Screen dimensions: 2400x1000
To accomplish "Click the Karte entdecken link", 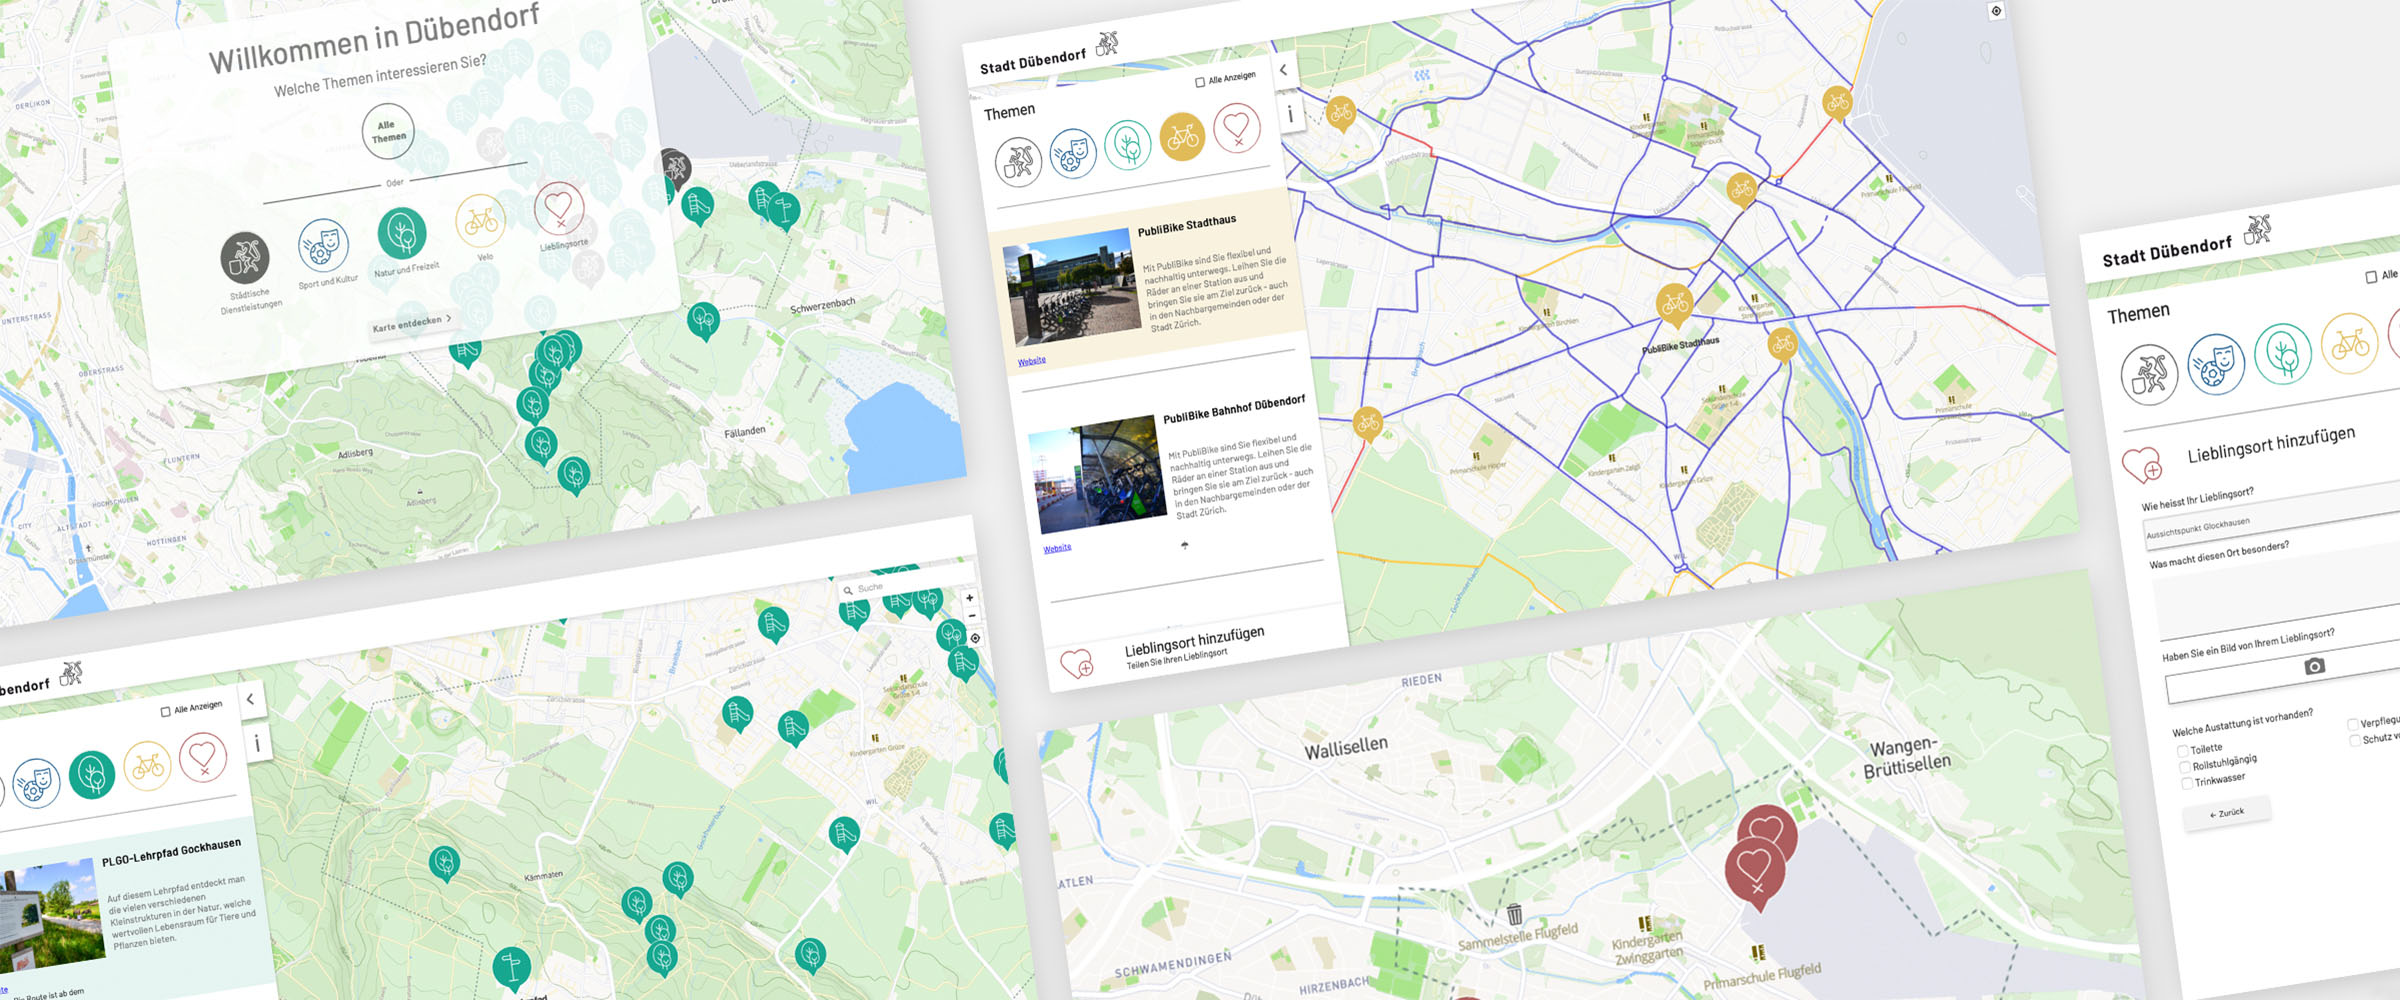I will (411, 324).
